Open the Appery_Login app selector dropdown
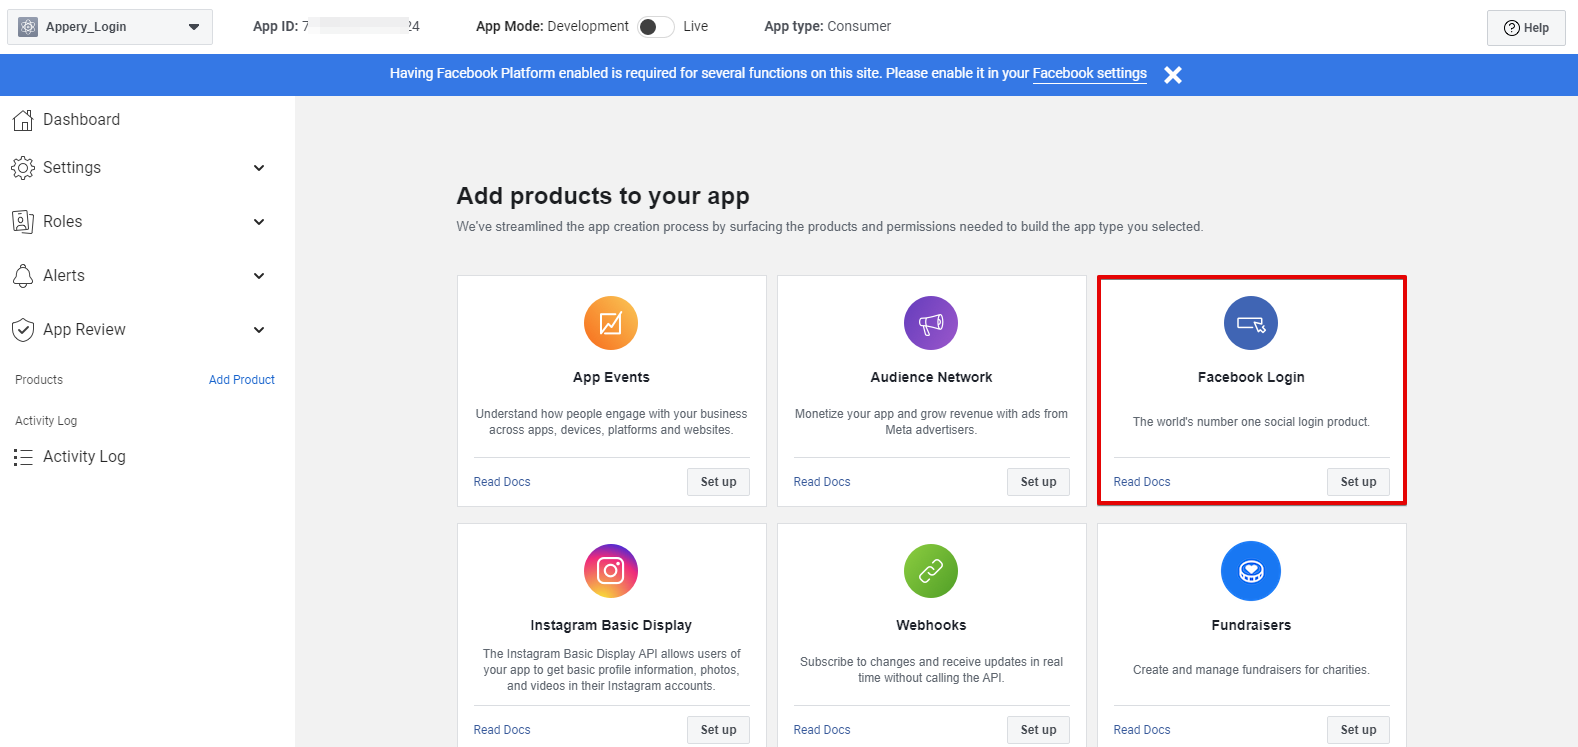This screenshot has height=747, width=1578. pos(110,27)
